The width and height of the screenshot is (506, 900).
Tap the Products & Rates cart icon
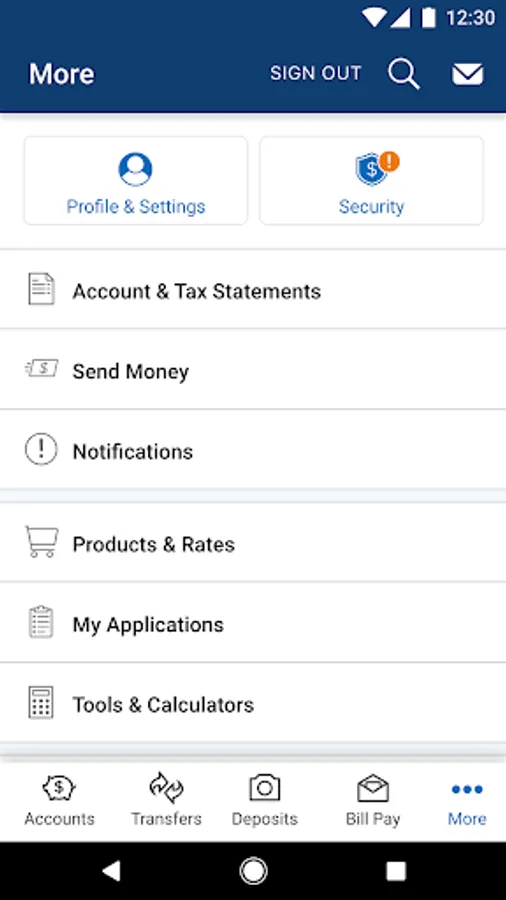coord(41,542)
